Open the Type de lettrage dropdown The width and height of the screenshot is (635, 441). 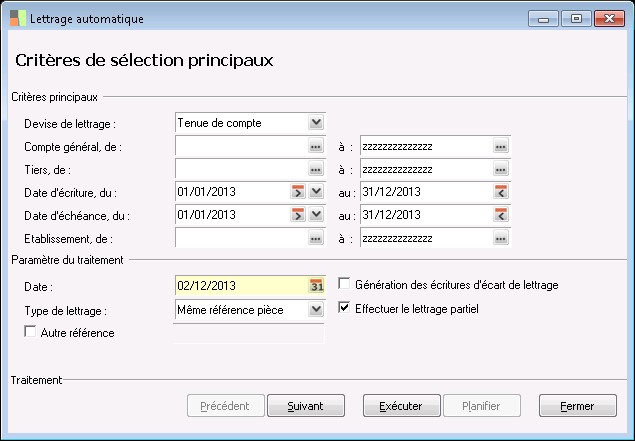316,309
